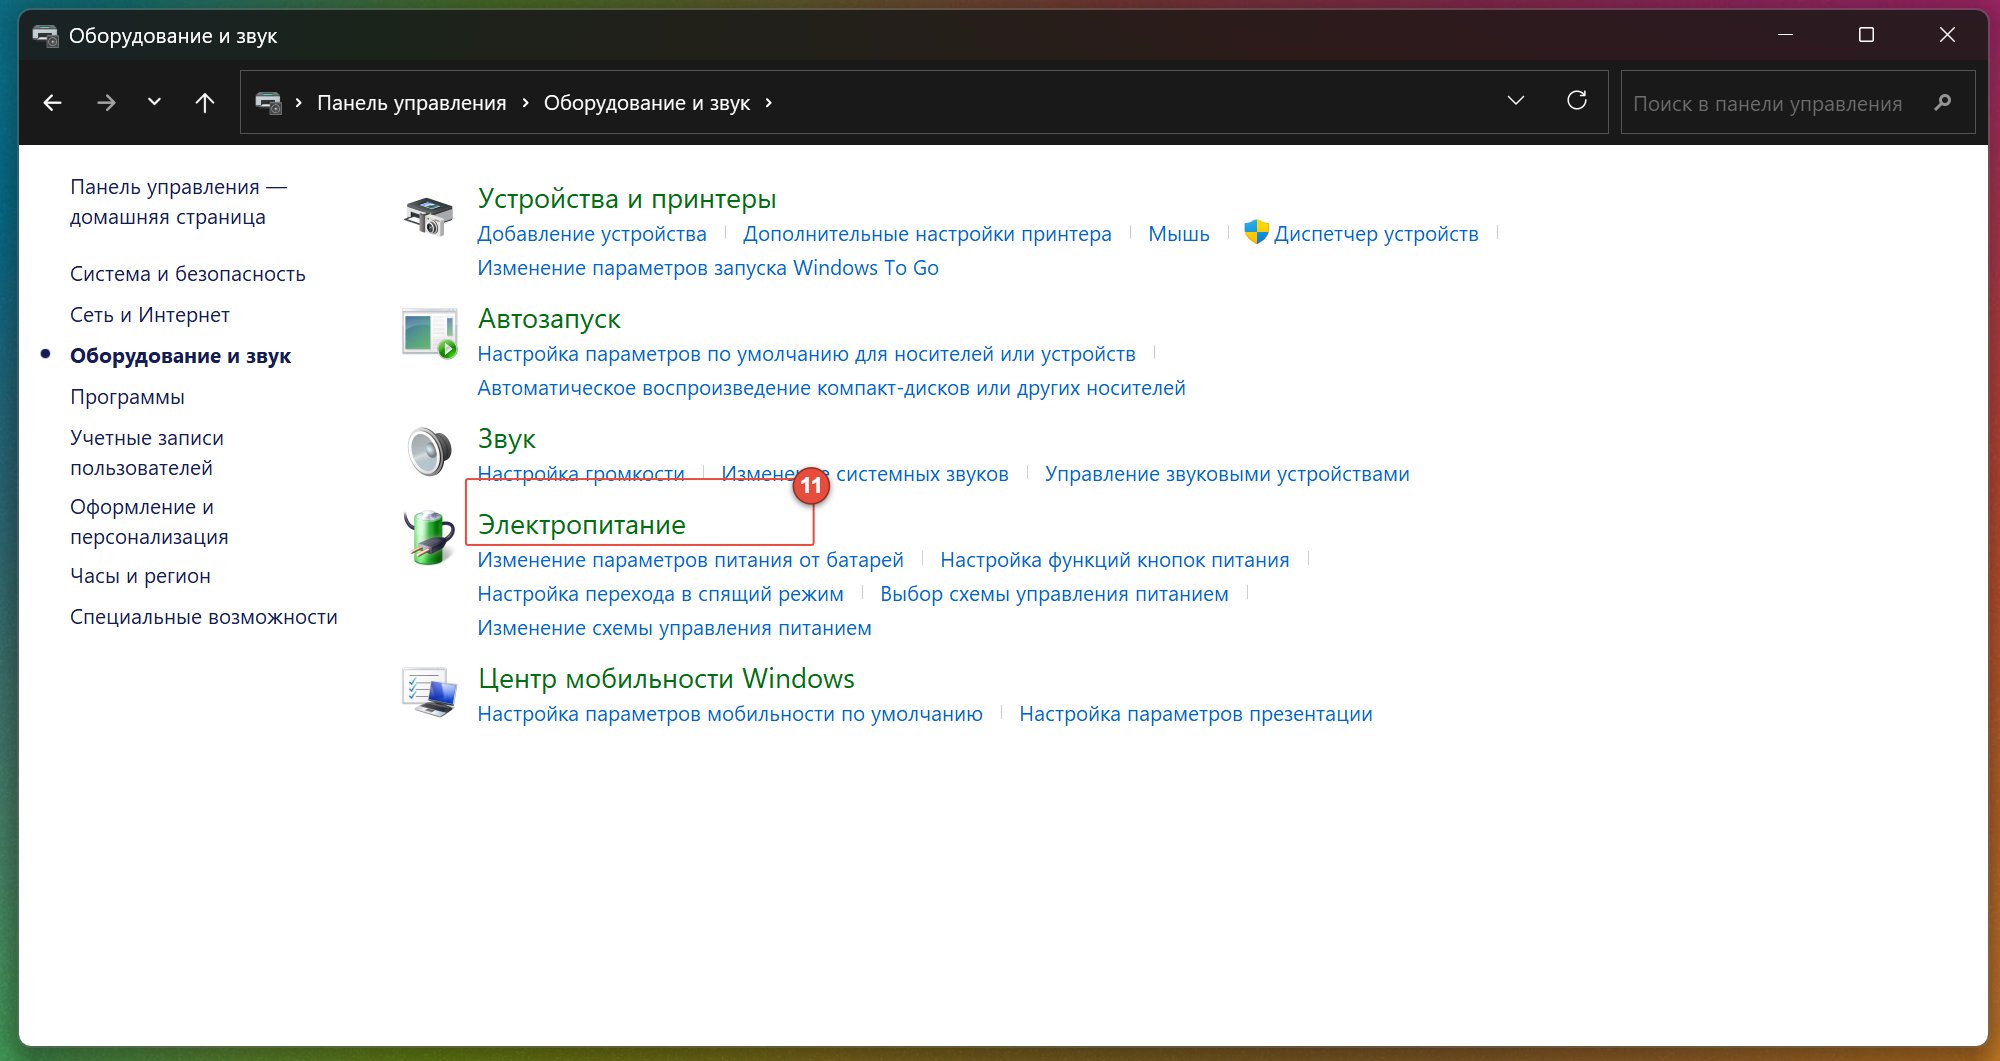
Task: Click the title bar window icon
Action: [46, 36]
